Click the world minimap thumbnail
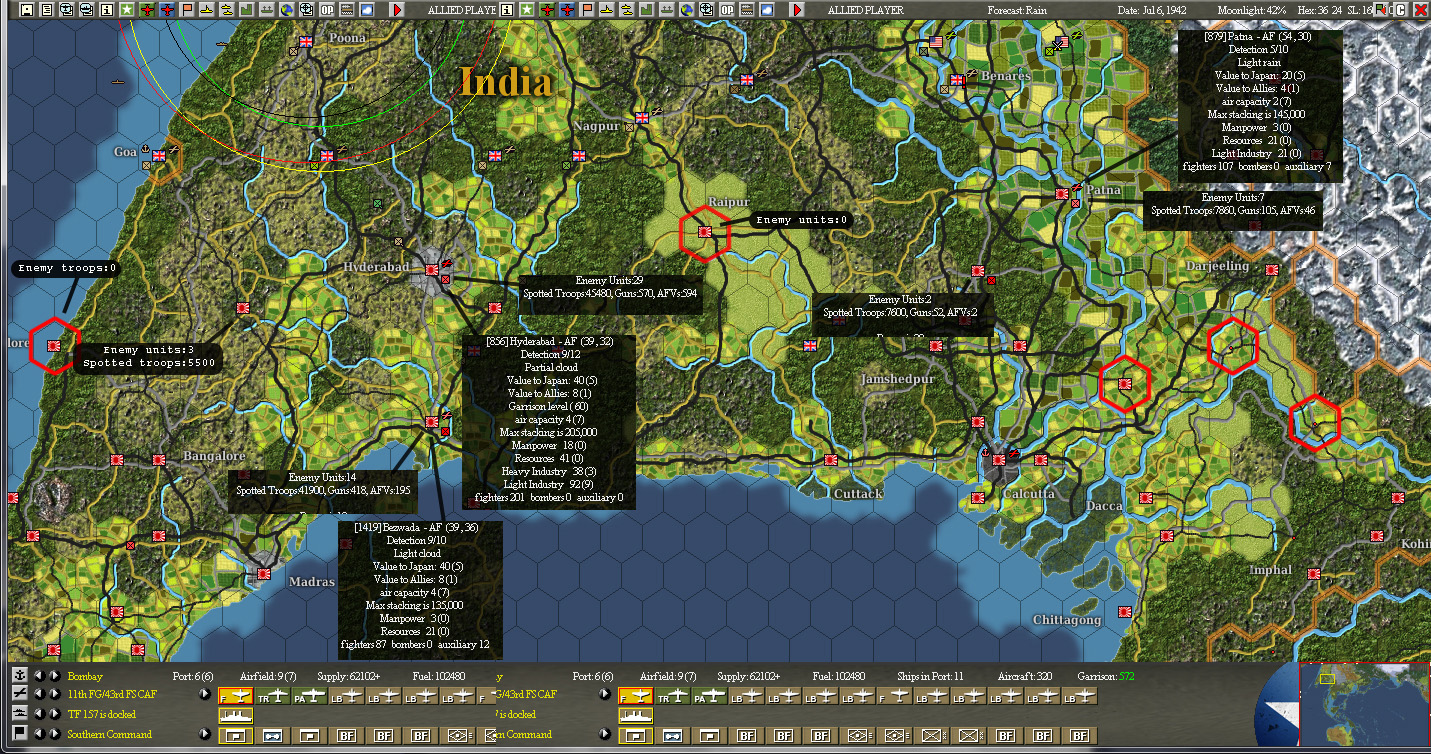Screen dimensions: 1431x754 1364,706
